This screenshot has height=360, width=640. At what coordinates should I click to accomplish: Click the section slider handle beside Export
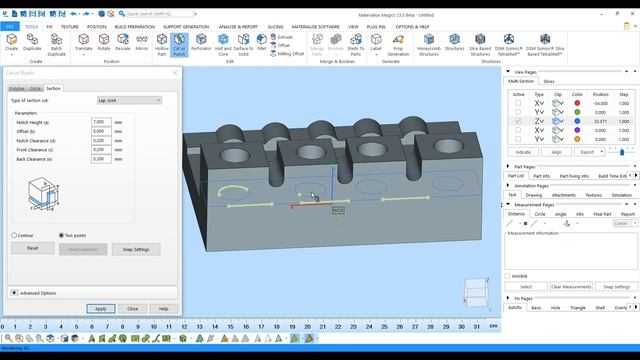[x=622, y=152]
